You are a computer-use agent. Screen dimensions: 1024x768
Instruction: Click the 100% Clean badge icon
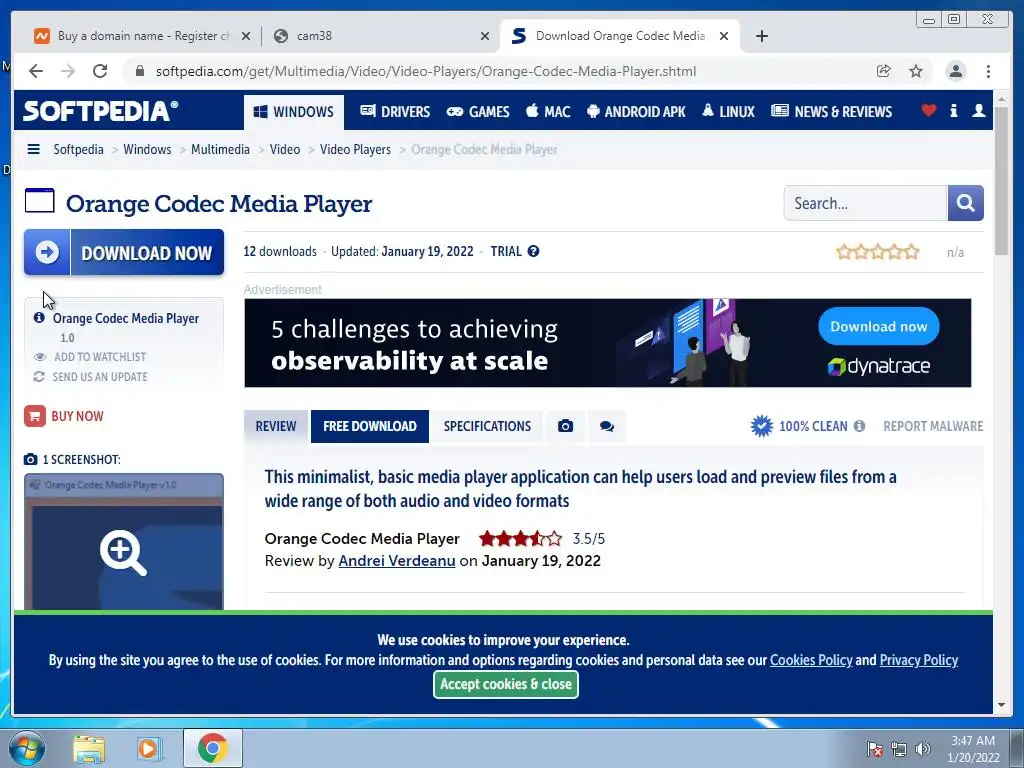[761, 426]
